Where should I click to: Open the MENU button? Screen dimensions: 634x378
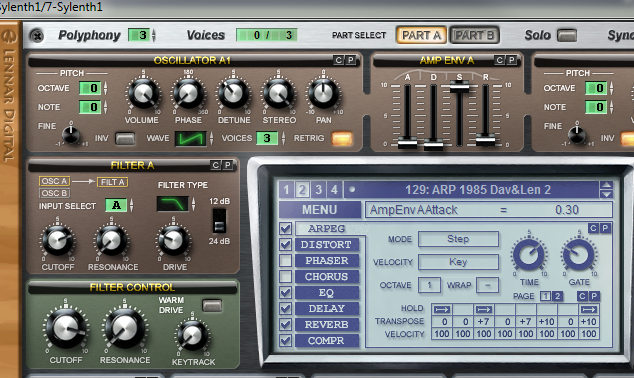[319, 210]
